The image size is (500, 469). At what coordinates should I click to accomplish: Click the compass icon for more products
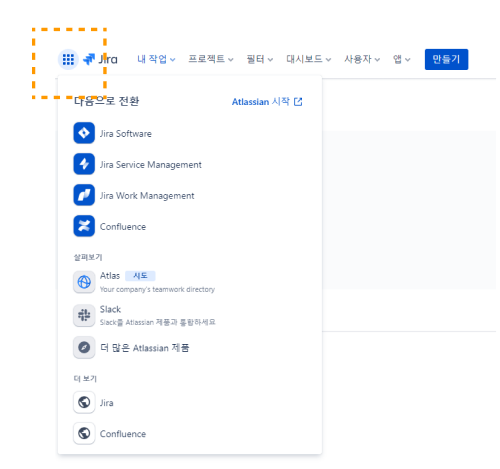click(84, 347)
